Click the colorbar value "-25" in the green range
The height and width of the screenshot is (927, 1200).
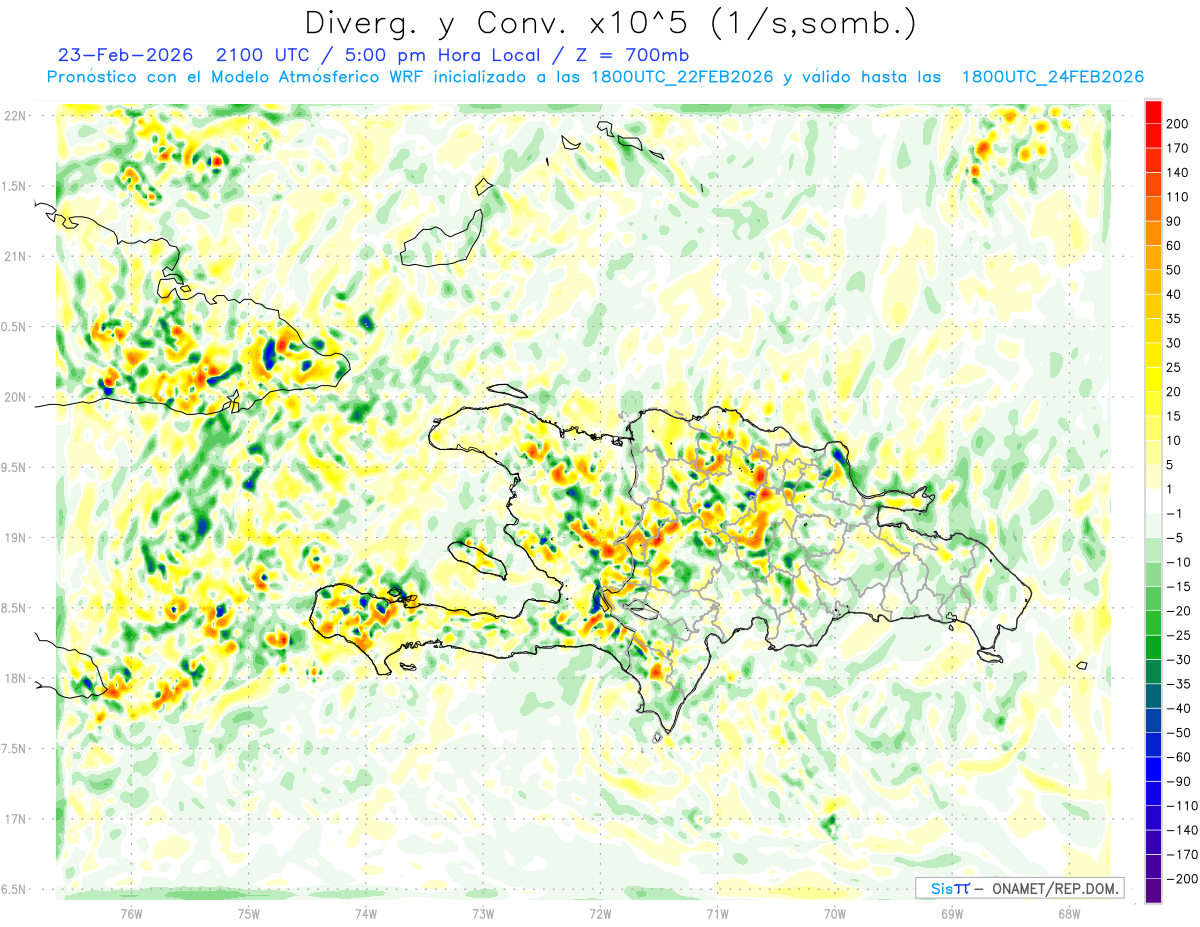(1180, 635)
